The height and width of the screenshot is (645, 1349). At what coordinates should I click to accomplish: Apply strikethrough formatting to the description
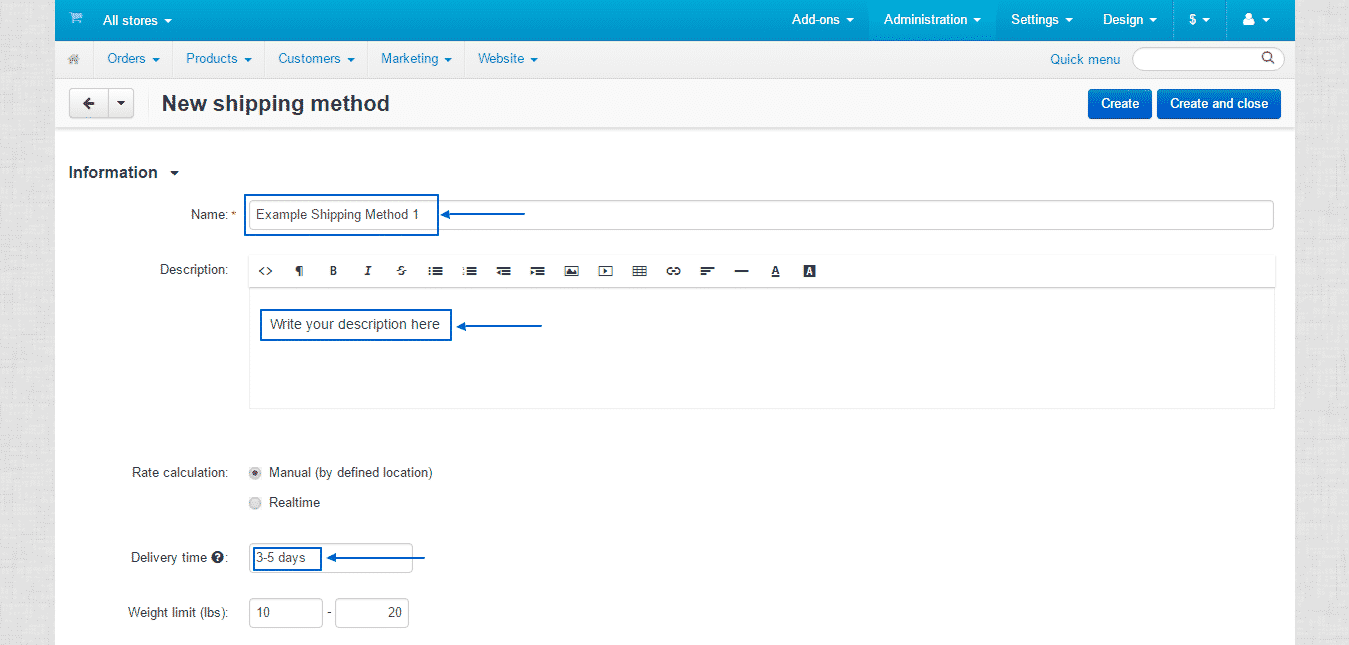coord(401,270)
